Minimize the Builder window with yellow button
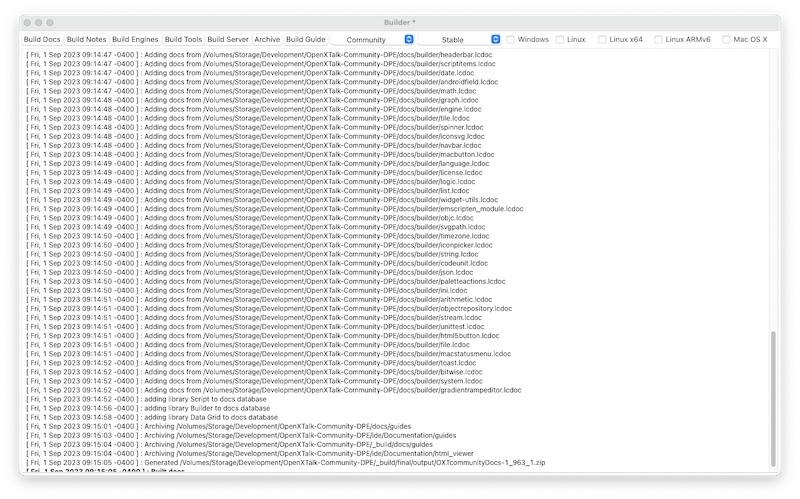The image size is (800, 499). coord(38,22)
